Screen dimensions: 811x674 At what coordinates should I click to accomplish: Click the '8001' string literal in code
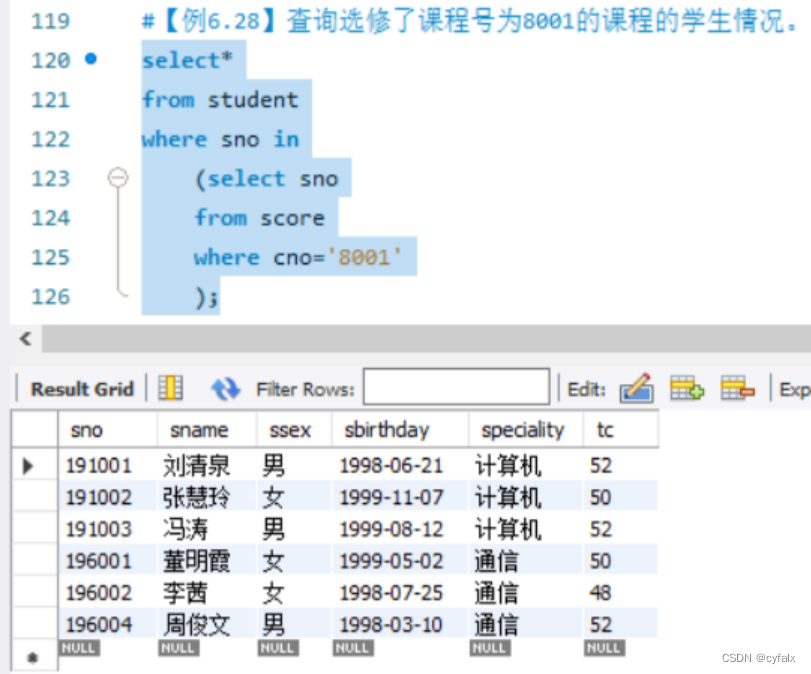[364, 257]
